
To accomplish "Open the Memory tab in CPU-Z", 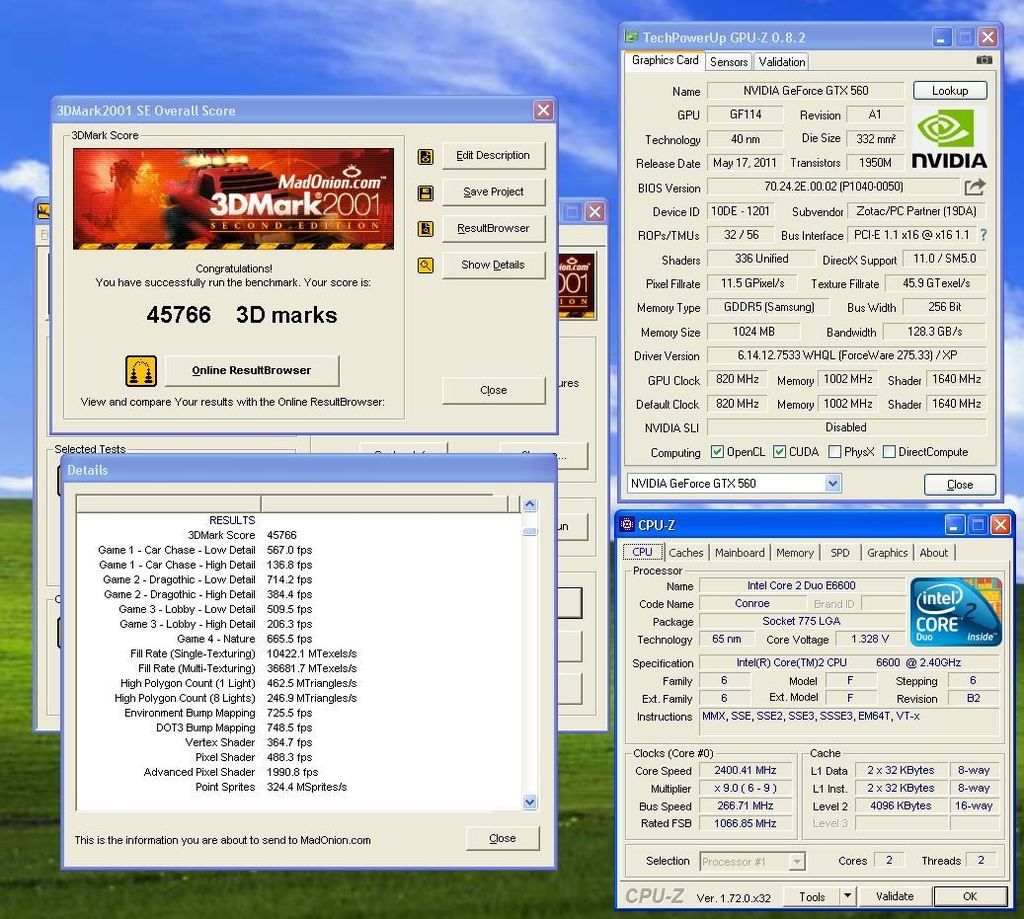I will pyautogui.click(x=795, y=553).
